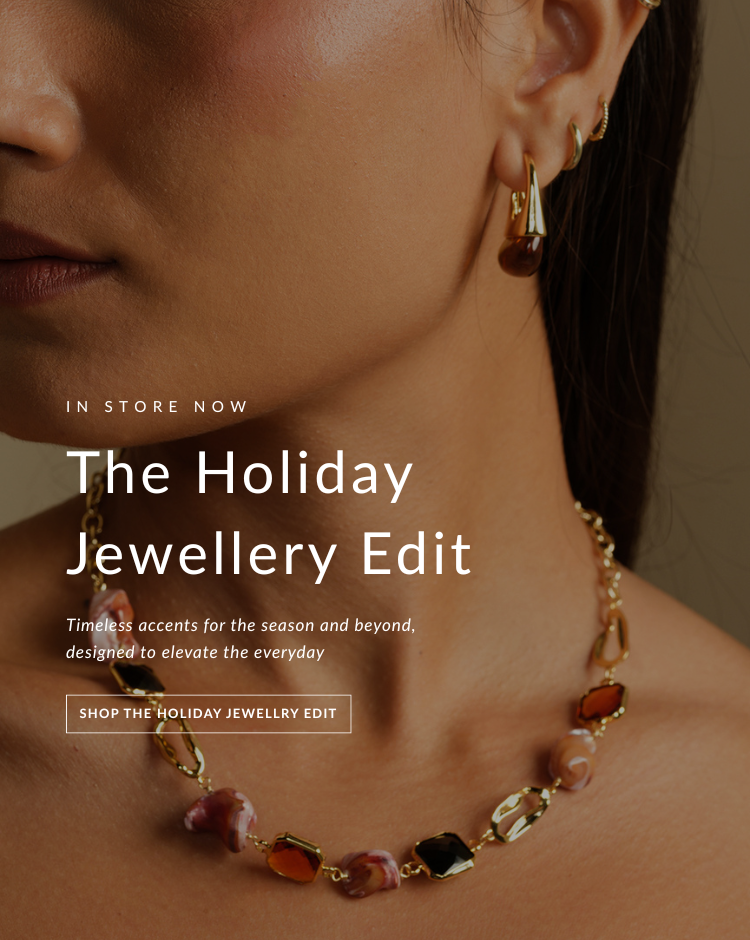Click the twisted gold hoop earring
This screenshot has width=750, height=940.
tap(600, 122)
